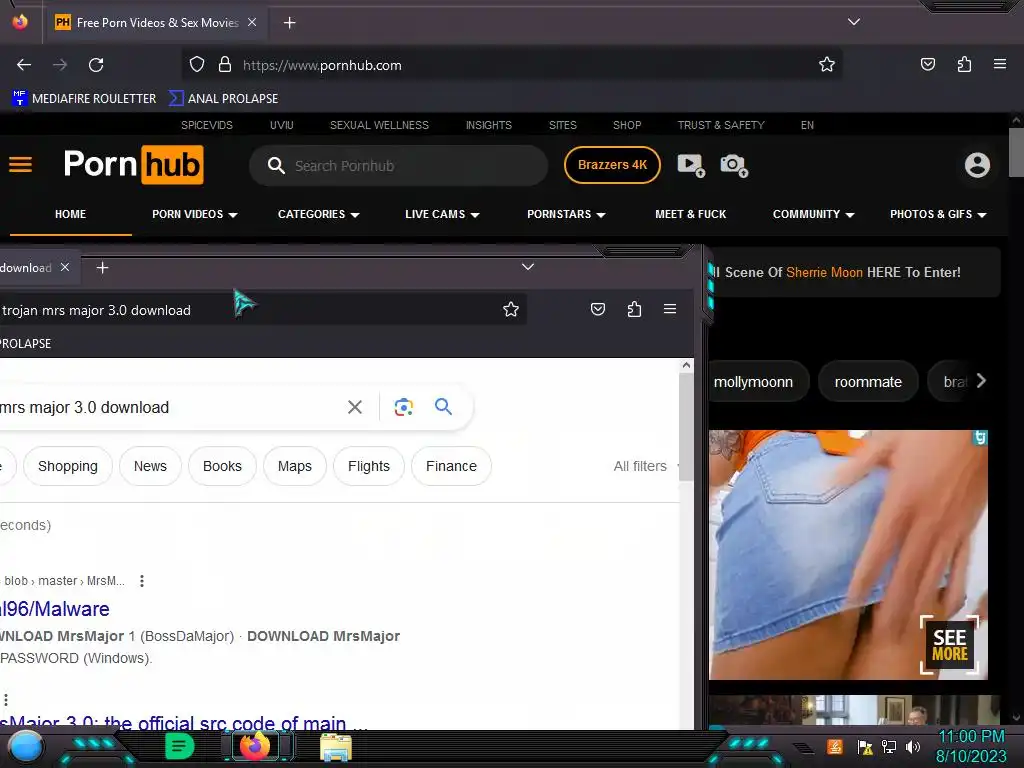Open Extensions icon in front window toolbar
The width and height of the screenshot is (1024, 768).
(x=634, y=309)
